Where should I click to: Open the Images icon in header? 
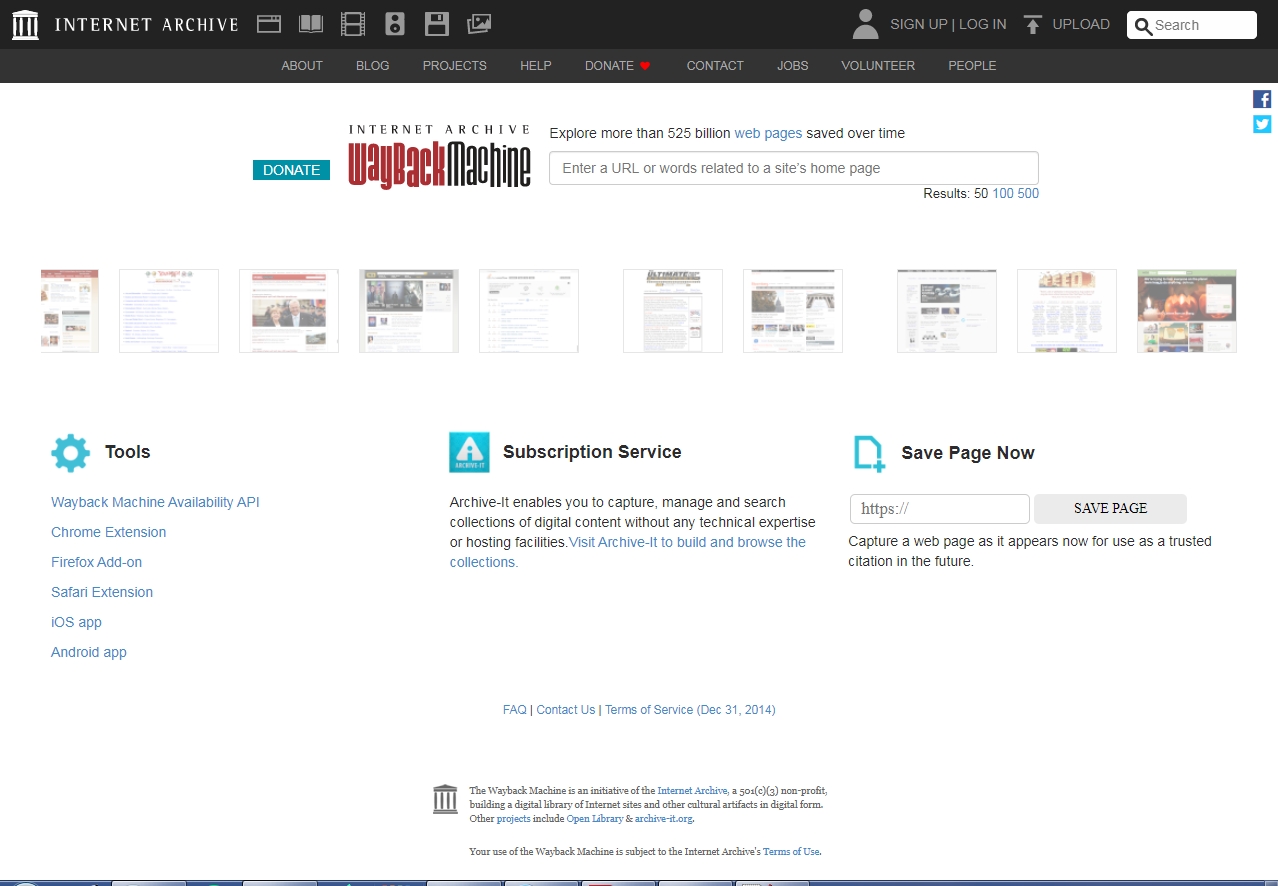(x=479, y=24)
